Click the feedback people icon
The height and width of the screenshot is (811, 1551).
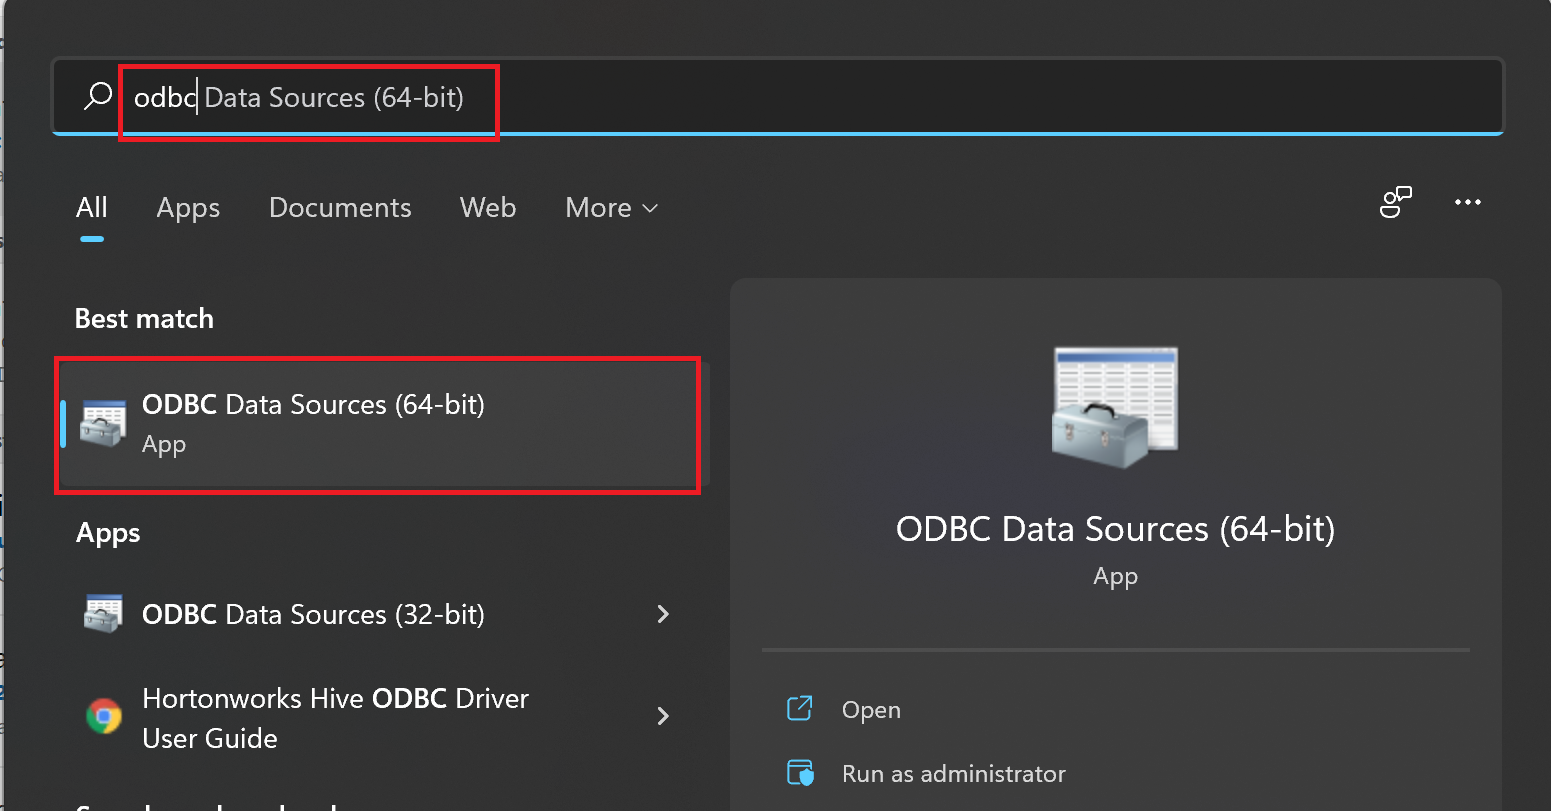click(x=1395, y=203)
